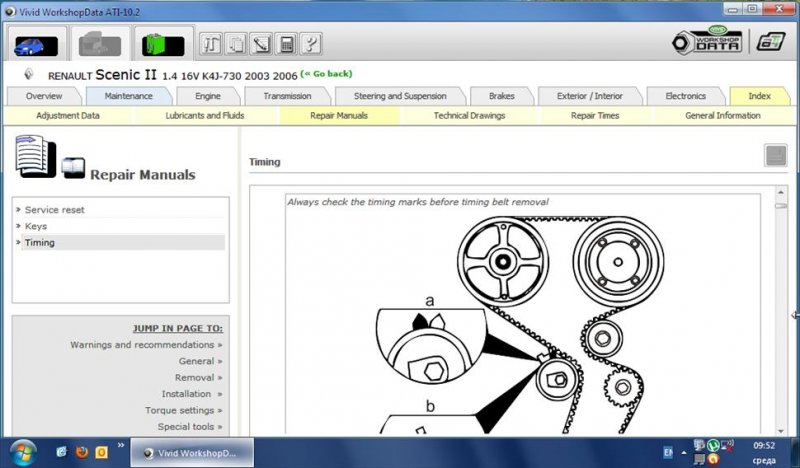This screenshot has height=468, width=800.
Task: Click scrollbar down arrow in Timing panel
Action: pyautogui.click(x=781, y=431)
